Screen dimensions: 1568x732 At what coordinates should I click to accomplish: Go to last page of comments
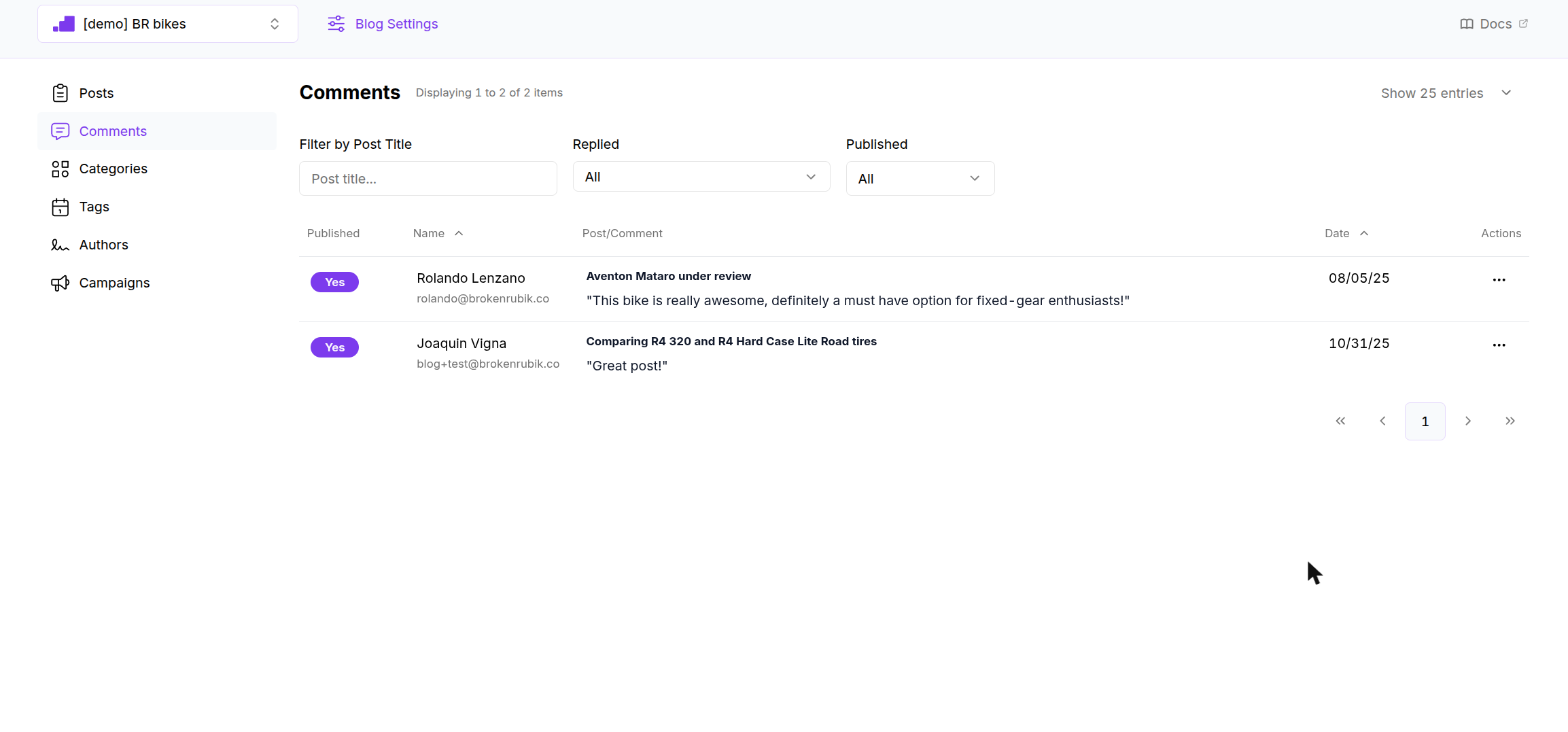pyautogui.click(x=1509, y=421)
